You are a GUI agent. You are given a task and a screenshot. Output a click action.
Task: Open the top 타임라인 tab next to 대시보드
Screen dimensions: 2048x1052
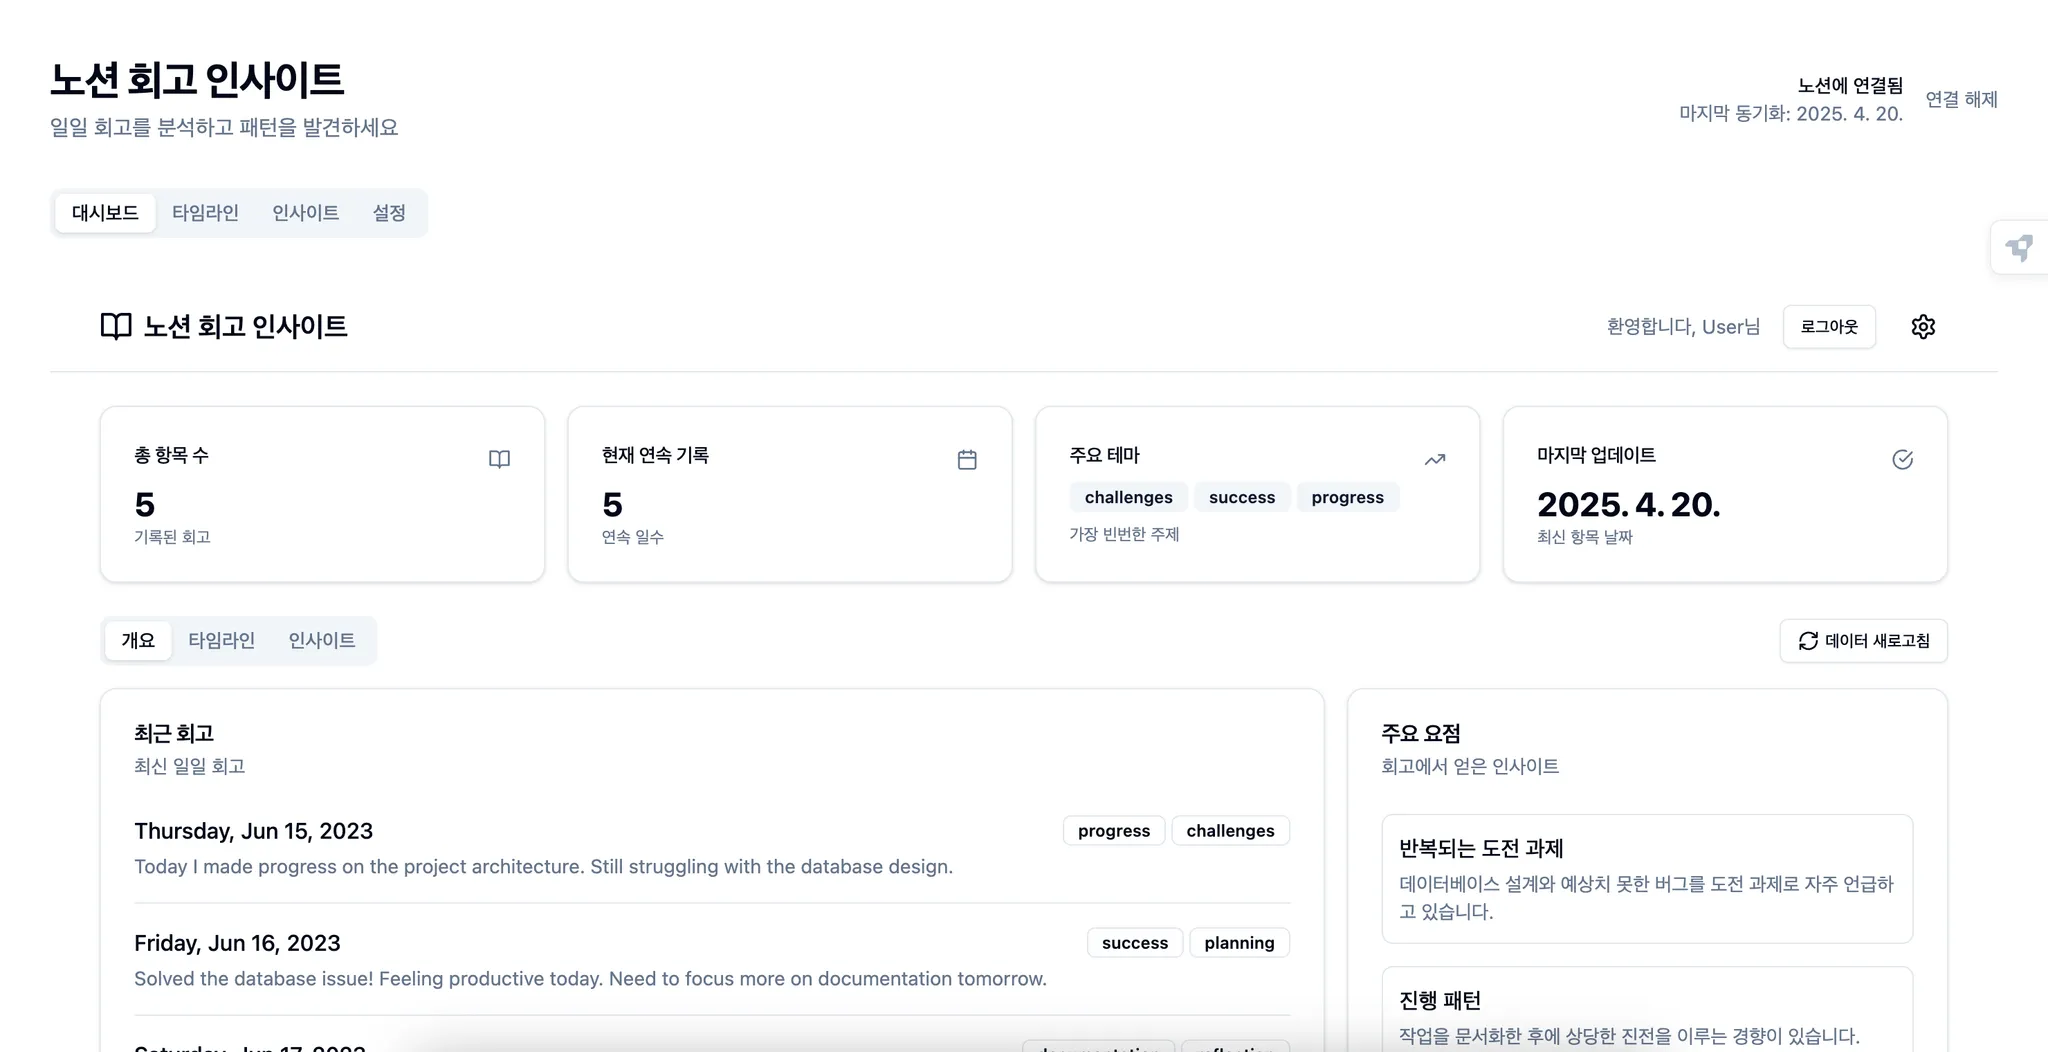tap(205, 213)
